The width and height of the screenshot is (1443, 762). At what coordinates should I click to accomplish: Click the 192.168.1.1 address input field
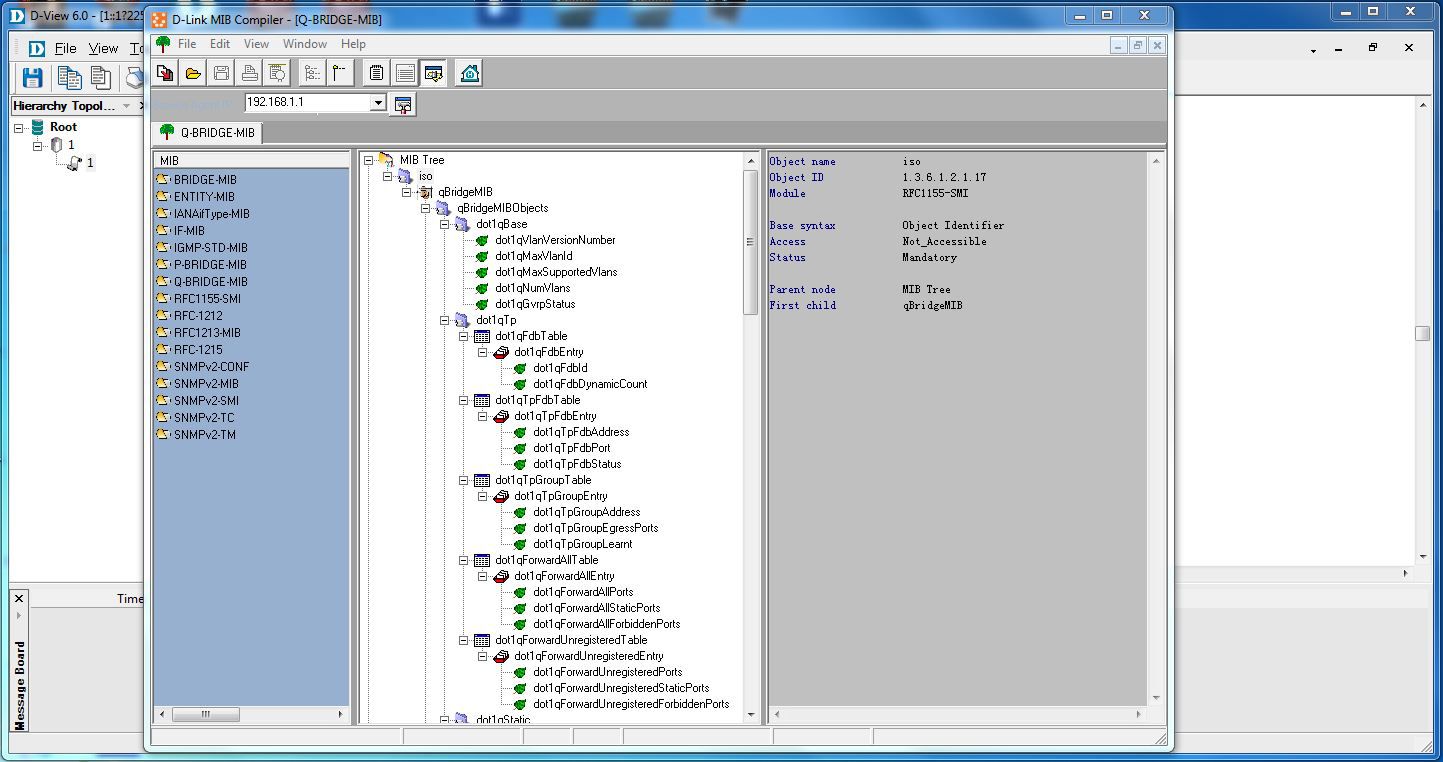pos(307,103)
